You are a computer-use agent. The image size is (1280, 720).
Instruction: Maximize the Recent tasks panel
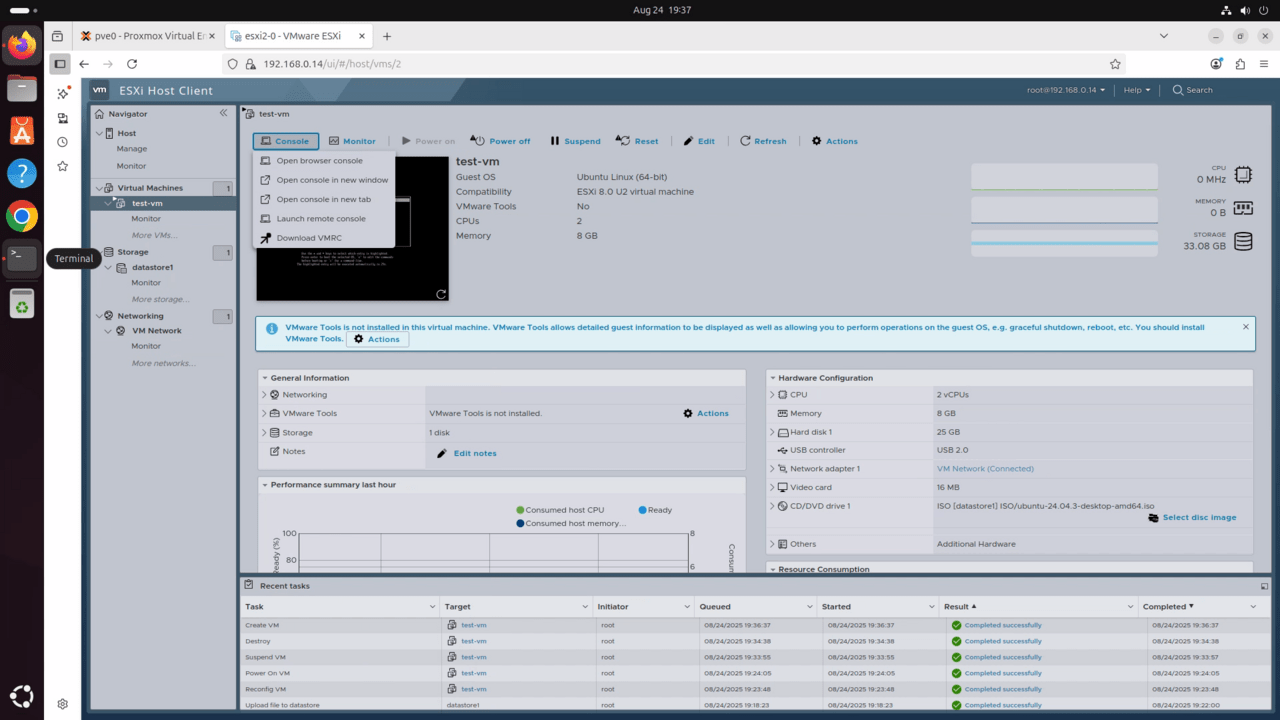tap(1264, 586)
